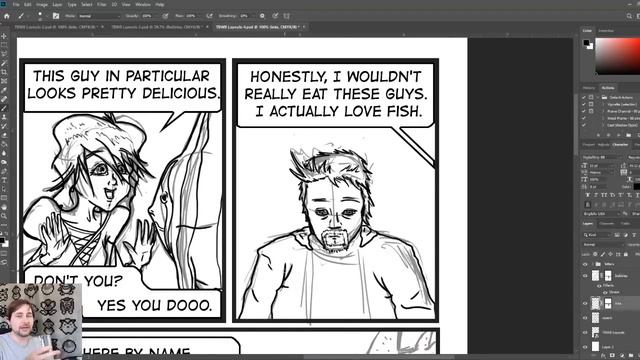Viewport: 640px width, 360px height.
Task: Open the font family dropdown
Action: (x=601, y=157)
